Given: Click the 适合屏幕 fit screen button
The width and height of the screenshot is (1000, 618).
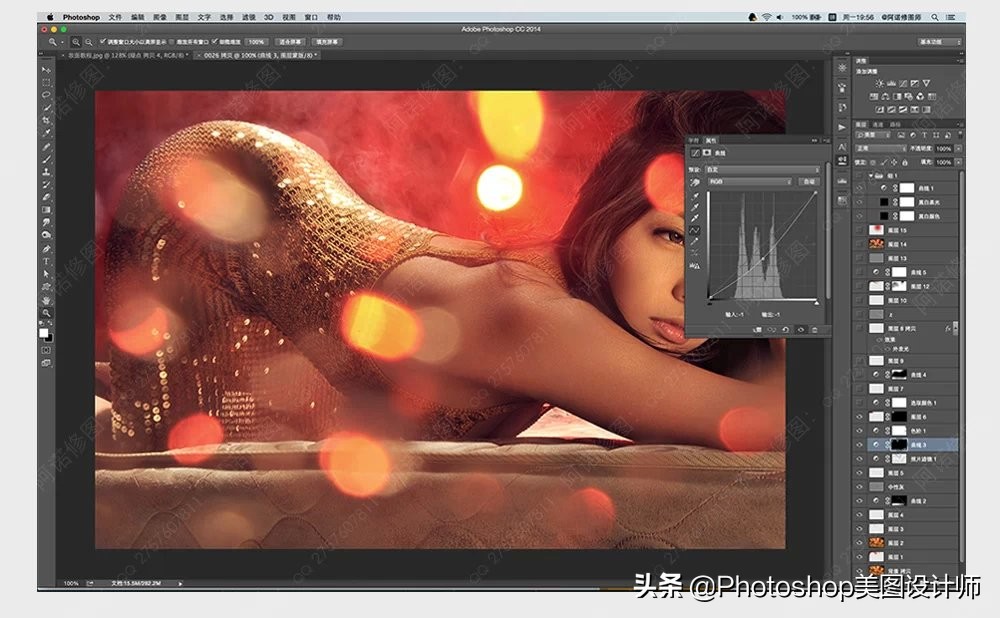Looking at the screenshot, I should [291, 42].
